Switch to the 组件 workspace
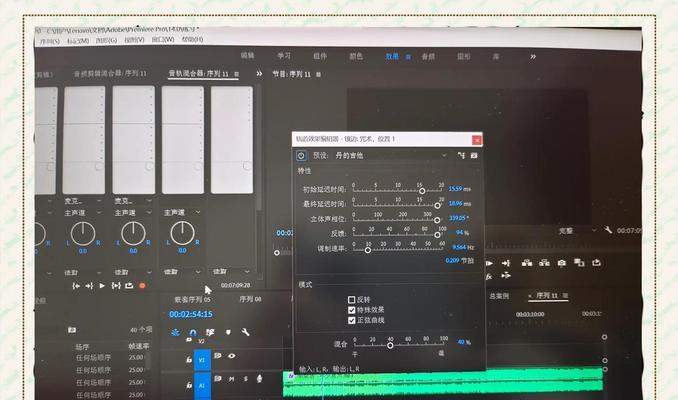This screenshot has height=400, width=678. [320, 56]
